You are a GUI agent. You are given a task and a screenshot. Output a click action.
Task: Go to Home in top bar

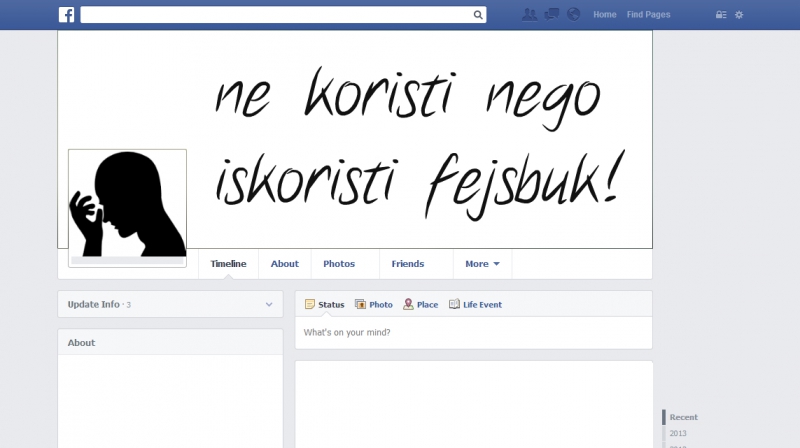click(x=605, y=15)
